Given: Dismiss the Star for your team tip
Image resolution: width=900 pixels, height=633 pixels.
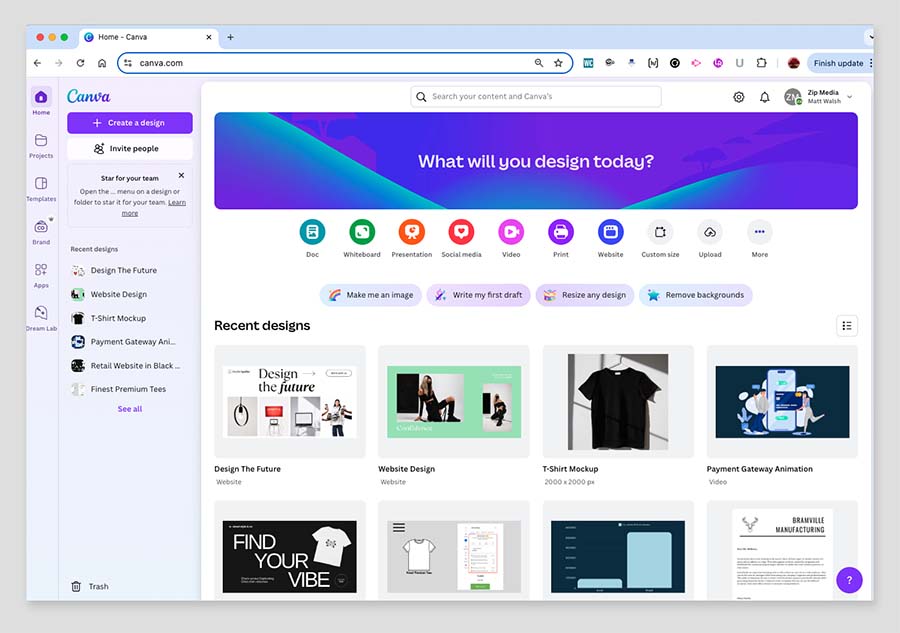Looking at the screenshot, I should (181, 176).
